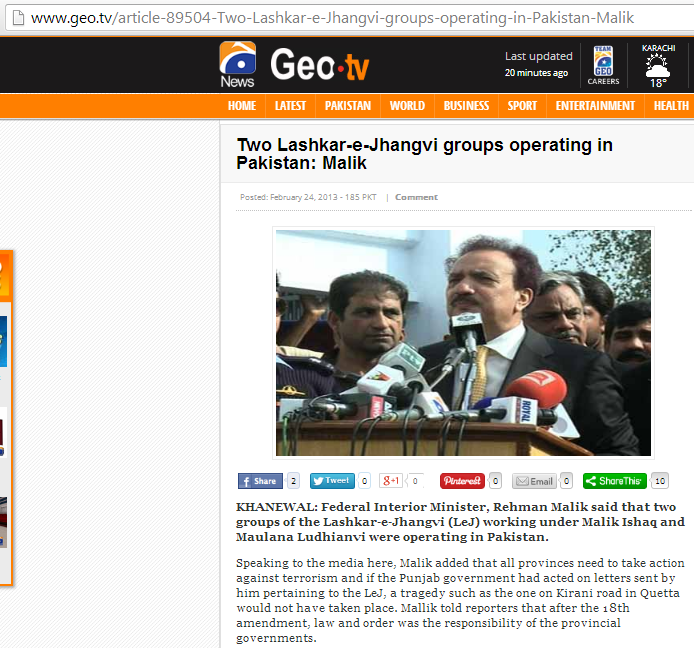Open Team Geo Careers icon
The image size is (694, 648).
point(603,65)
